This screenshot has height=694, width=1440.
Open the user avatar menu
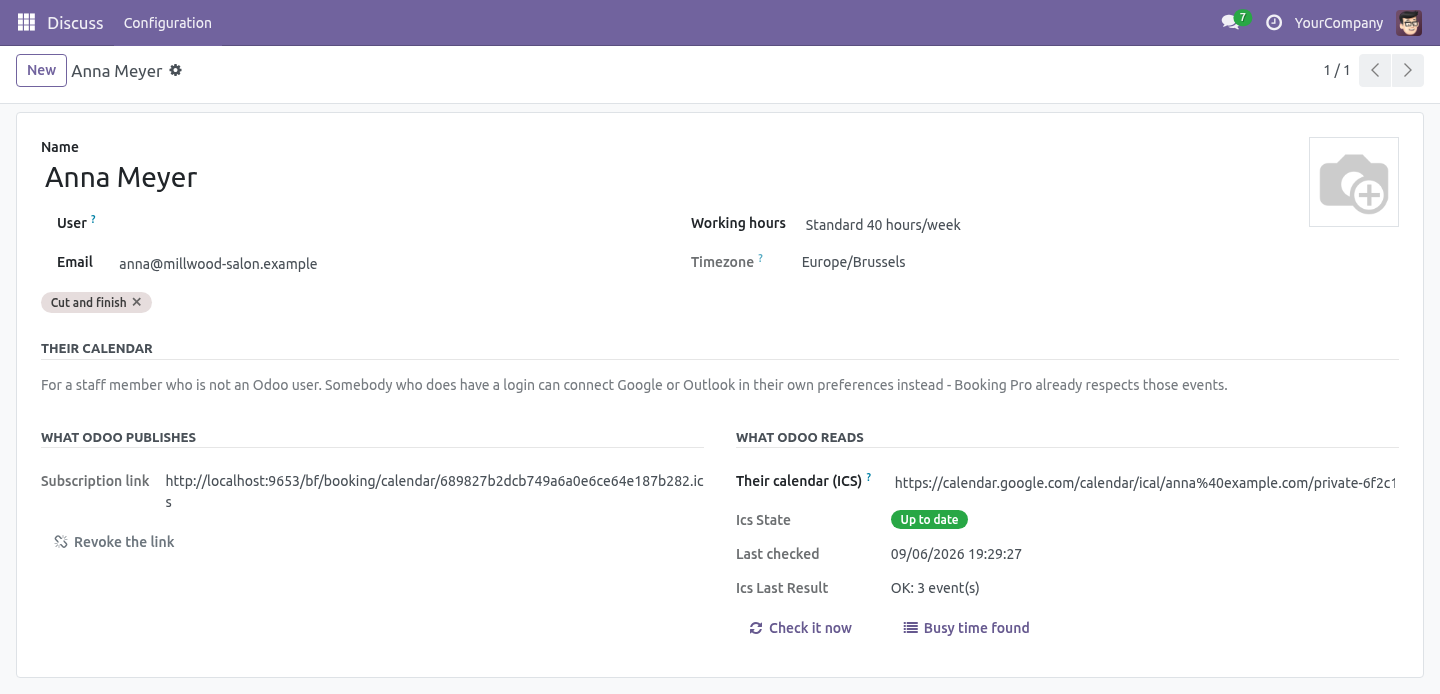pyautogui.click(x=1409, y=22)
